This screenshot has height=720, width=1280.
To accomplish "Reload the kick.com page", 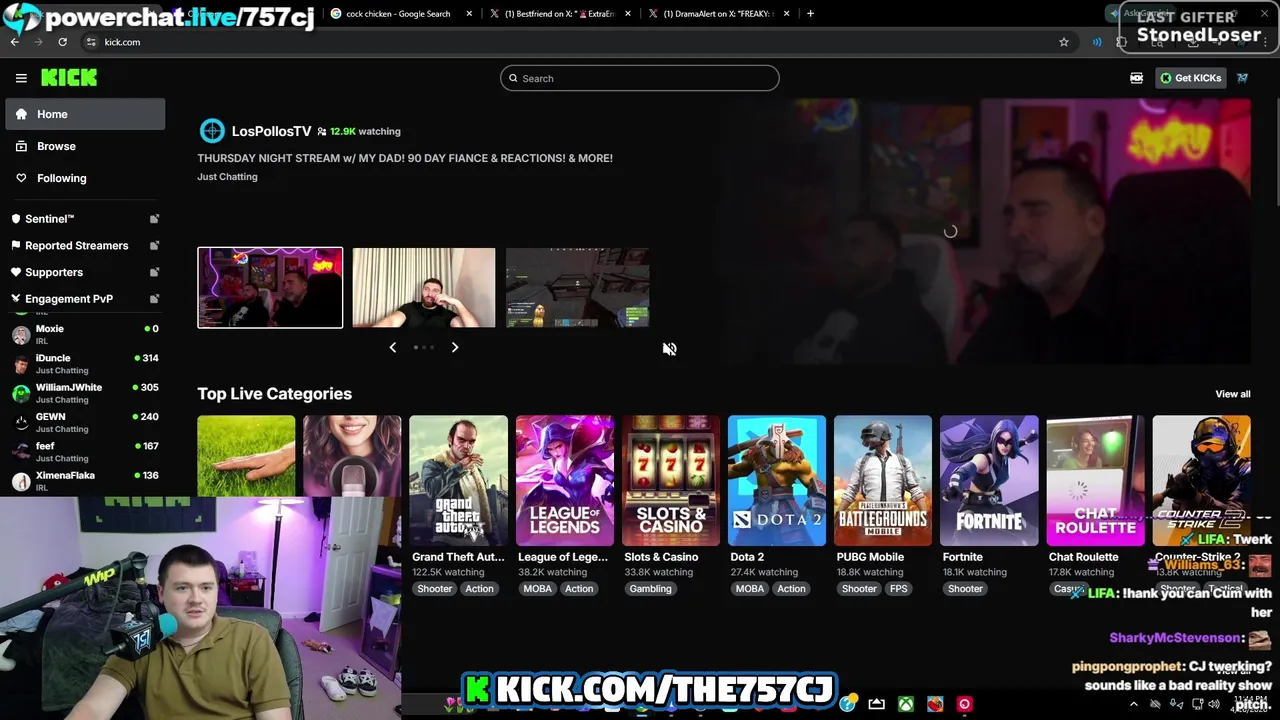I will click(62, 42).
